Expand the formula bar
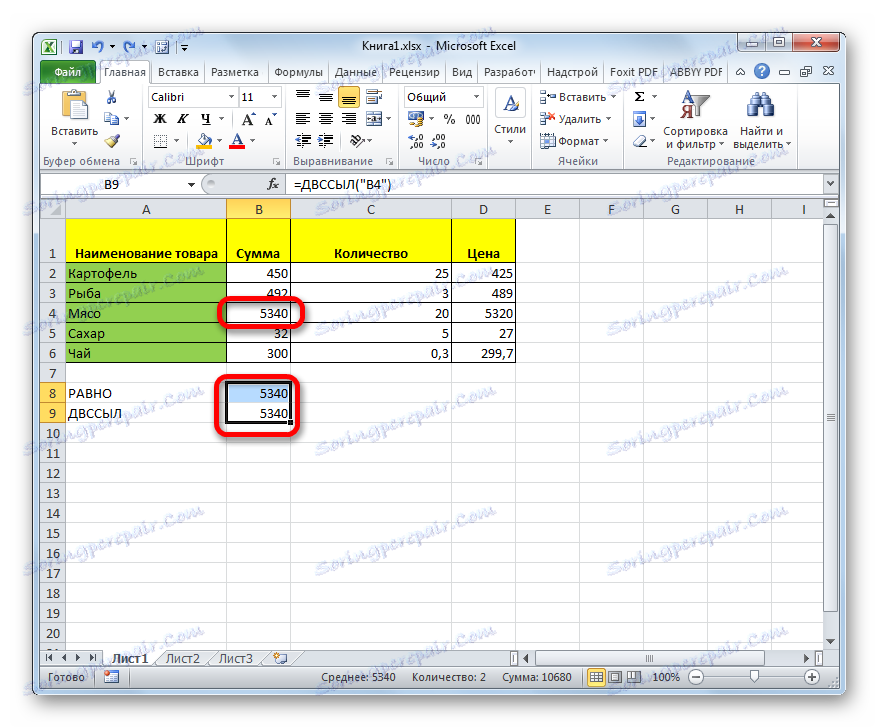This screenshot has width=879, height=728. click(x=830, y=183)
